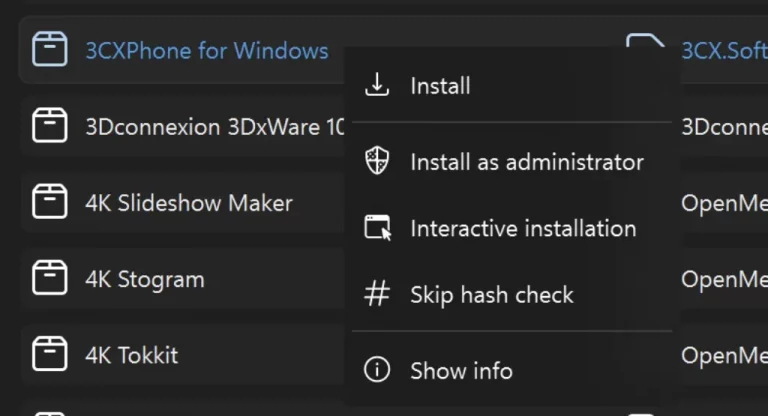Select the 4K Stogram name
The width and height of the screenshot is (768, 416).
point(144,279)
